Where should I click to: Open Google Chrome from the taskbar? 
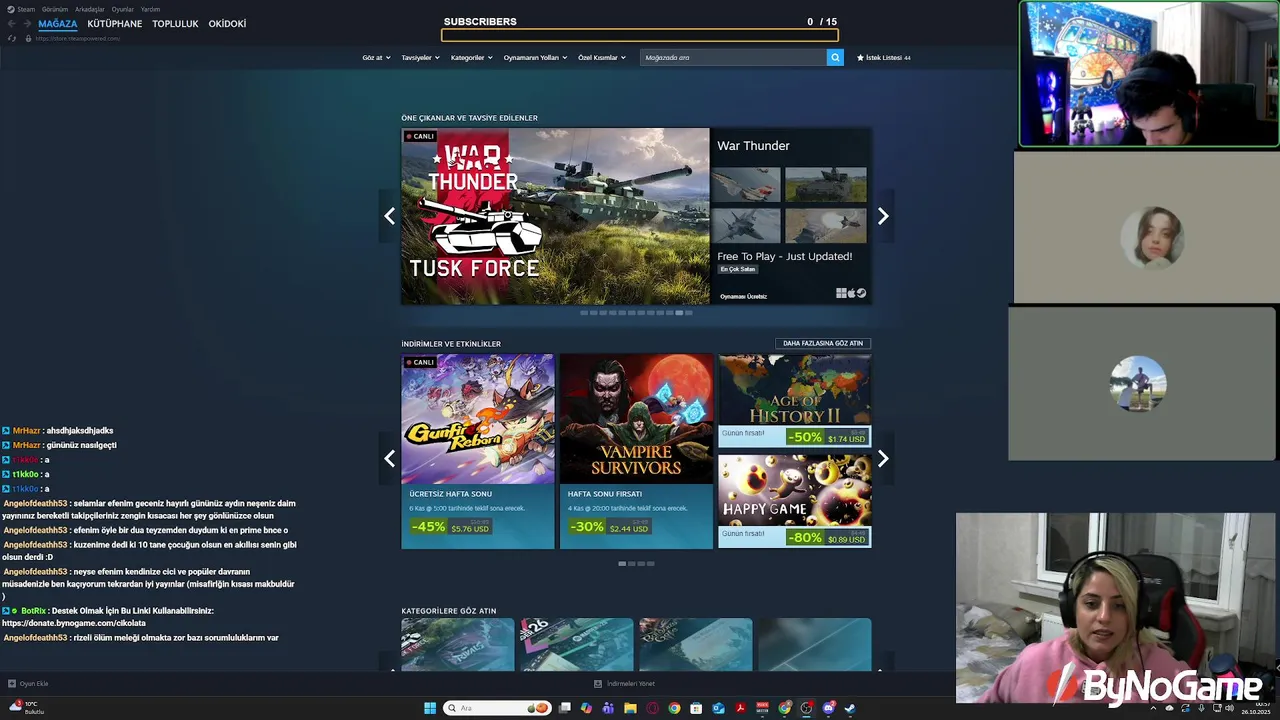point(674,708)
